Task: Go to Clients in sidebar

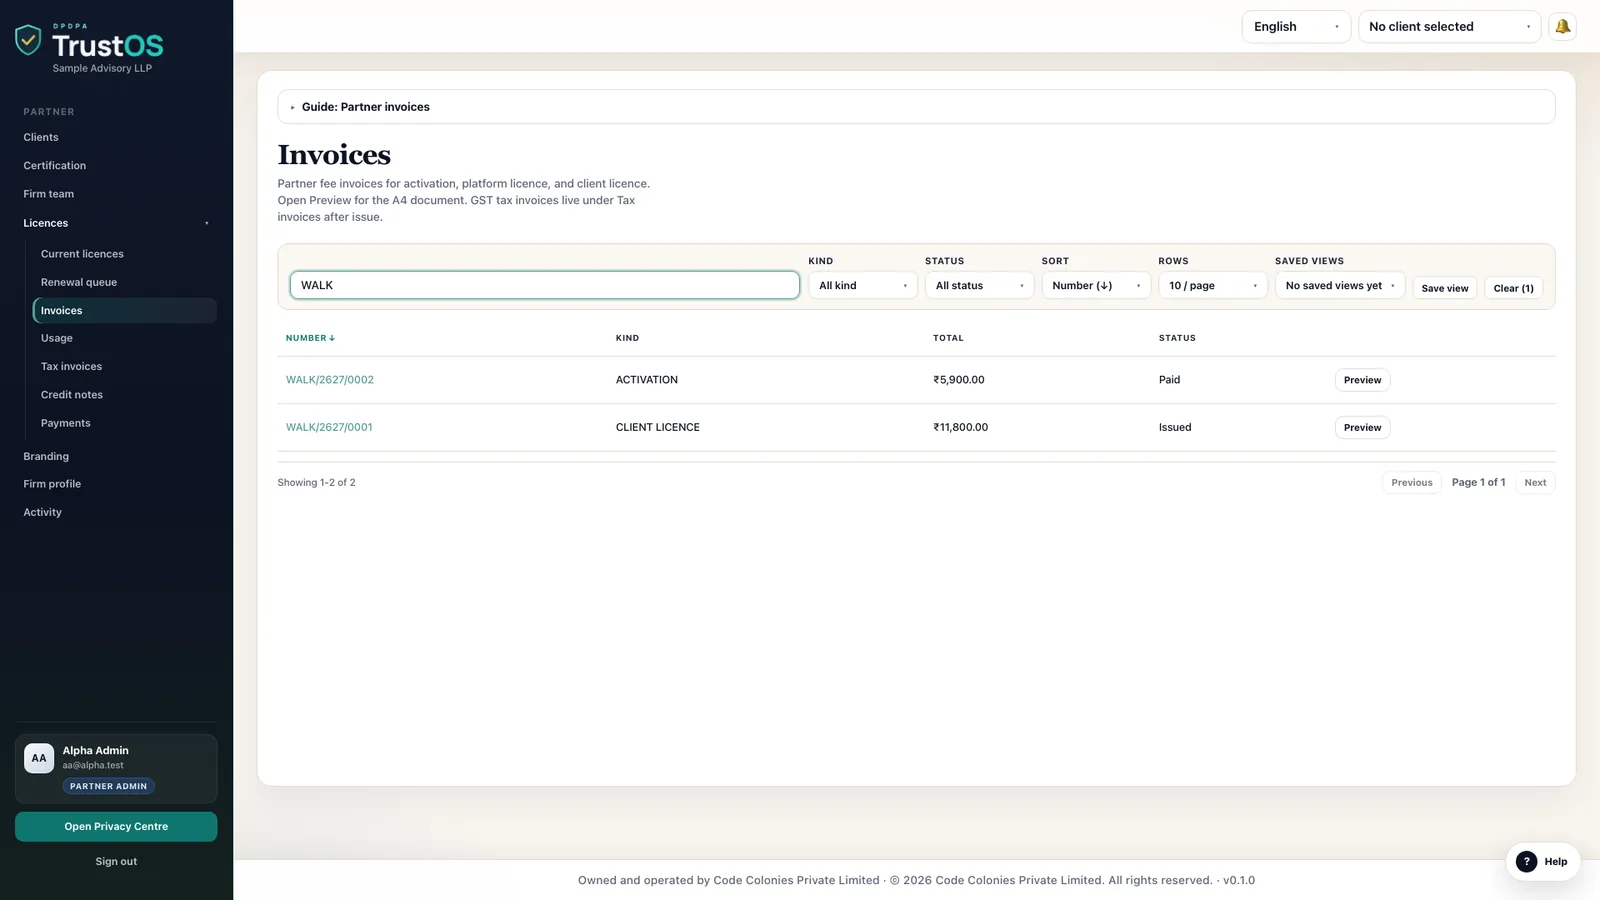Action: pyautogui.click(x=41, y=137)
